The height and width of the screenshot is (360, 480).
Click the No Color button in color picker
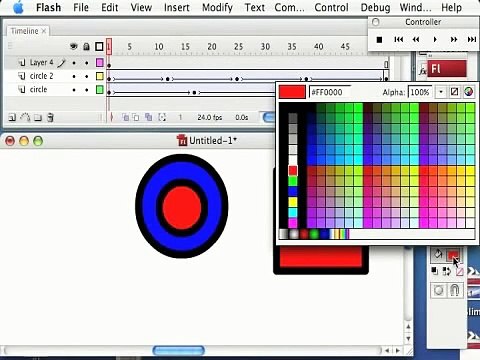(454, 92)
